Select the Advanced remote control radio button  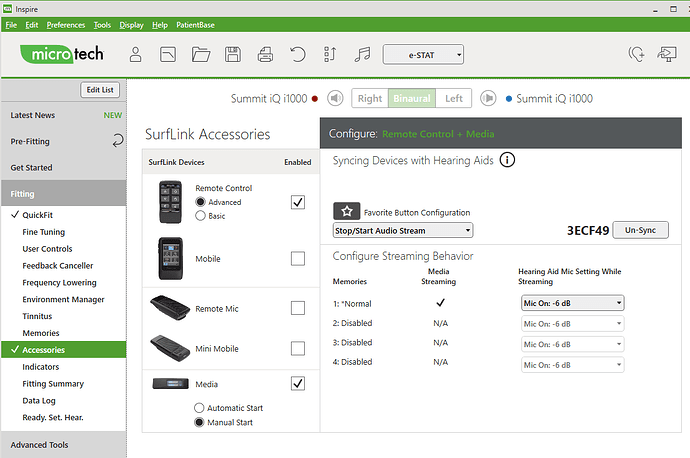[x=200, y=202]
